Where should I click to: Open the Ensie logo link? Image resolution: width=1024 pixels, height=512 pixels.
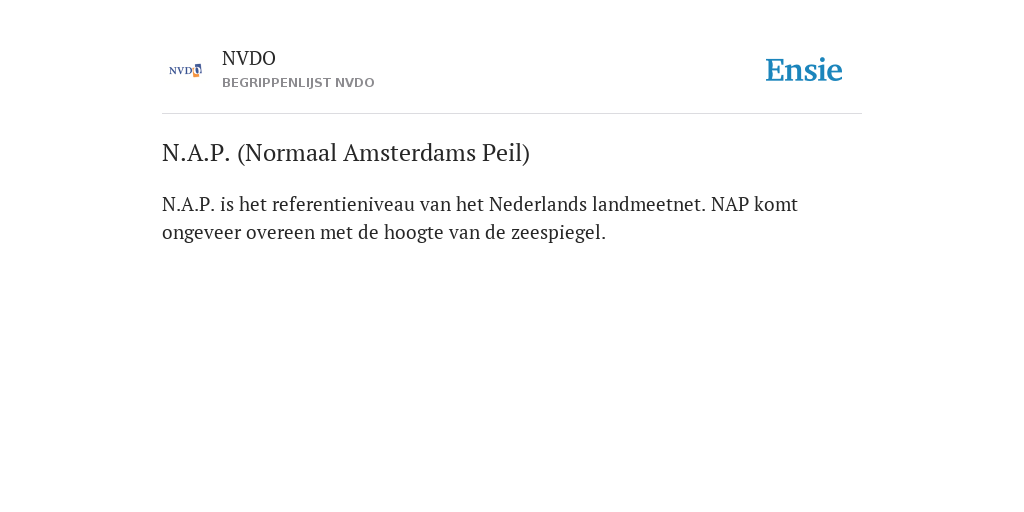click(x=804, y=70)
